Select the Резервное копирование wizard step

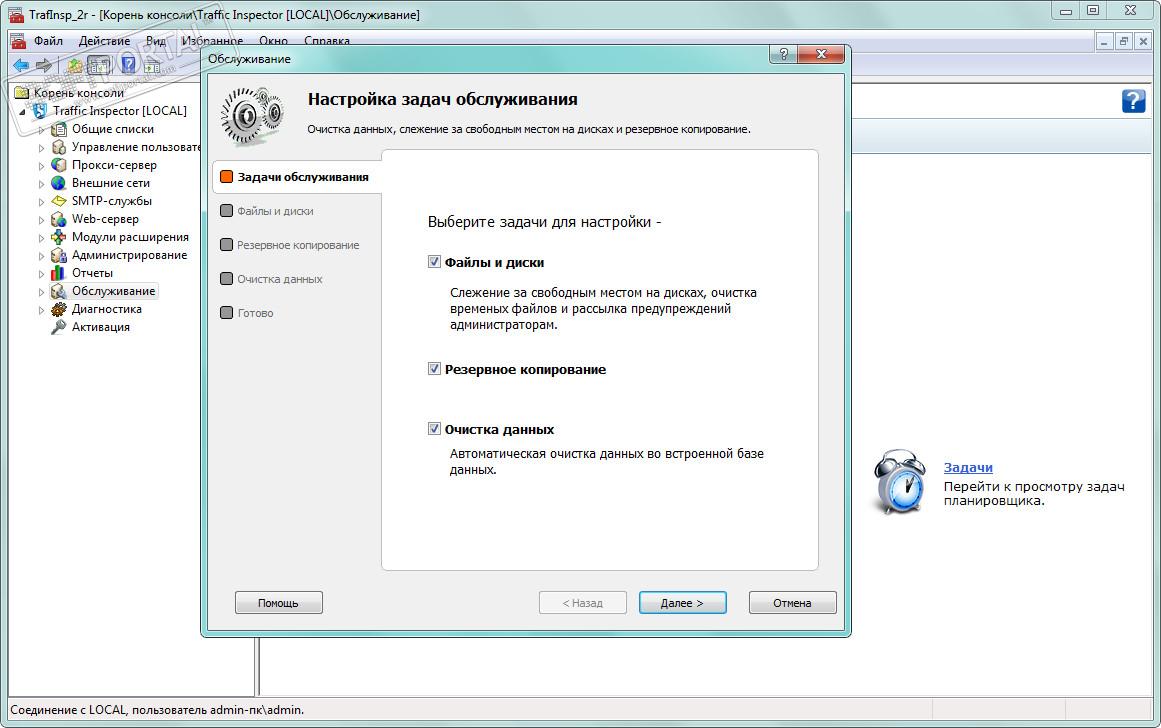click(290, 245)
